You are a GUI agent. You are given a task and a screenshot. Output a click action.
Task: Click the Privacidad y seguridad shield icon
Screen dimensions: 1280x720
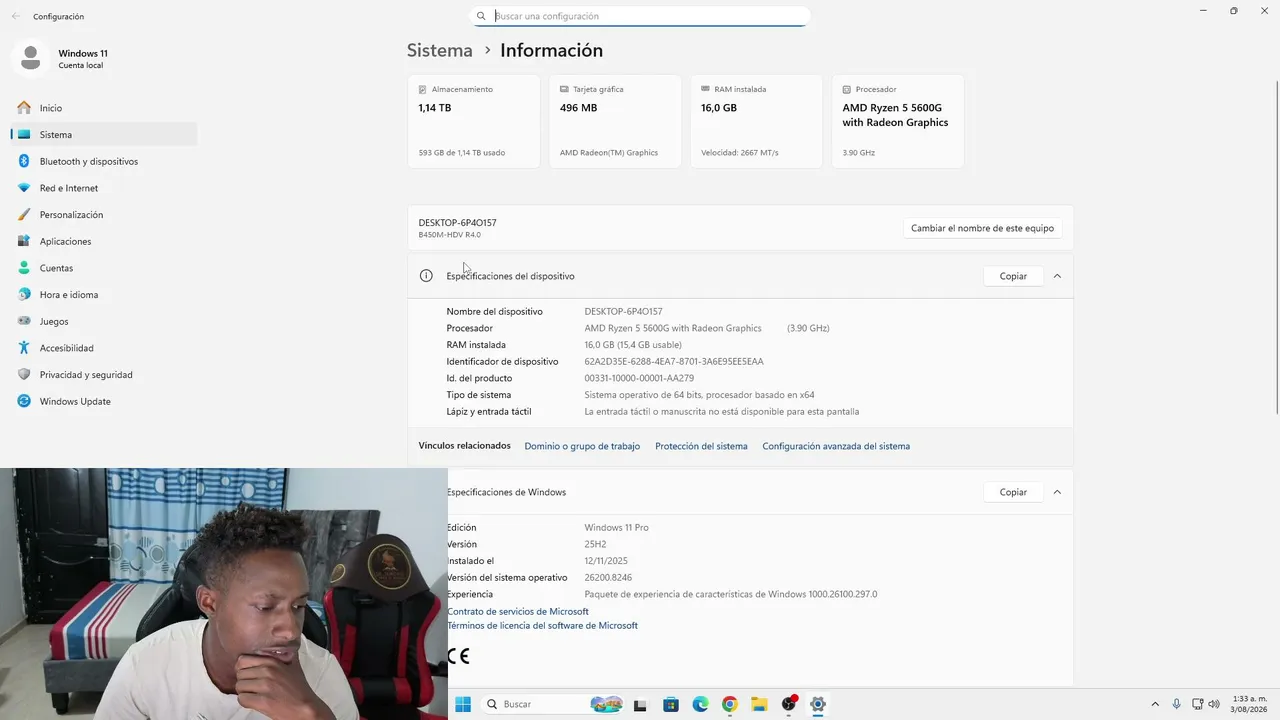[x=23, y=375]
